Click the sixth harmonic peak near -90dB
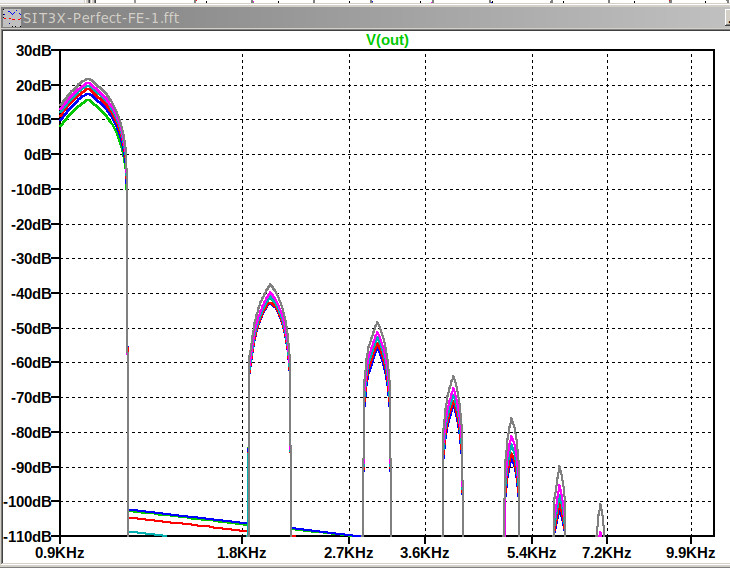The width and height of the screenshot is (730, 568). pyautogui.click(x=559, y=468)
